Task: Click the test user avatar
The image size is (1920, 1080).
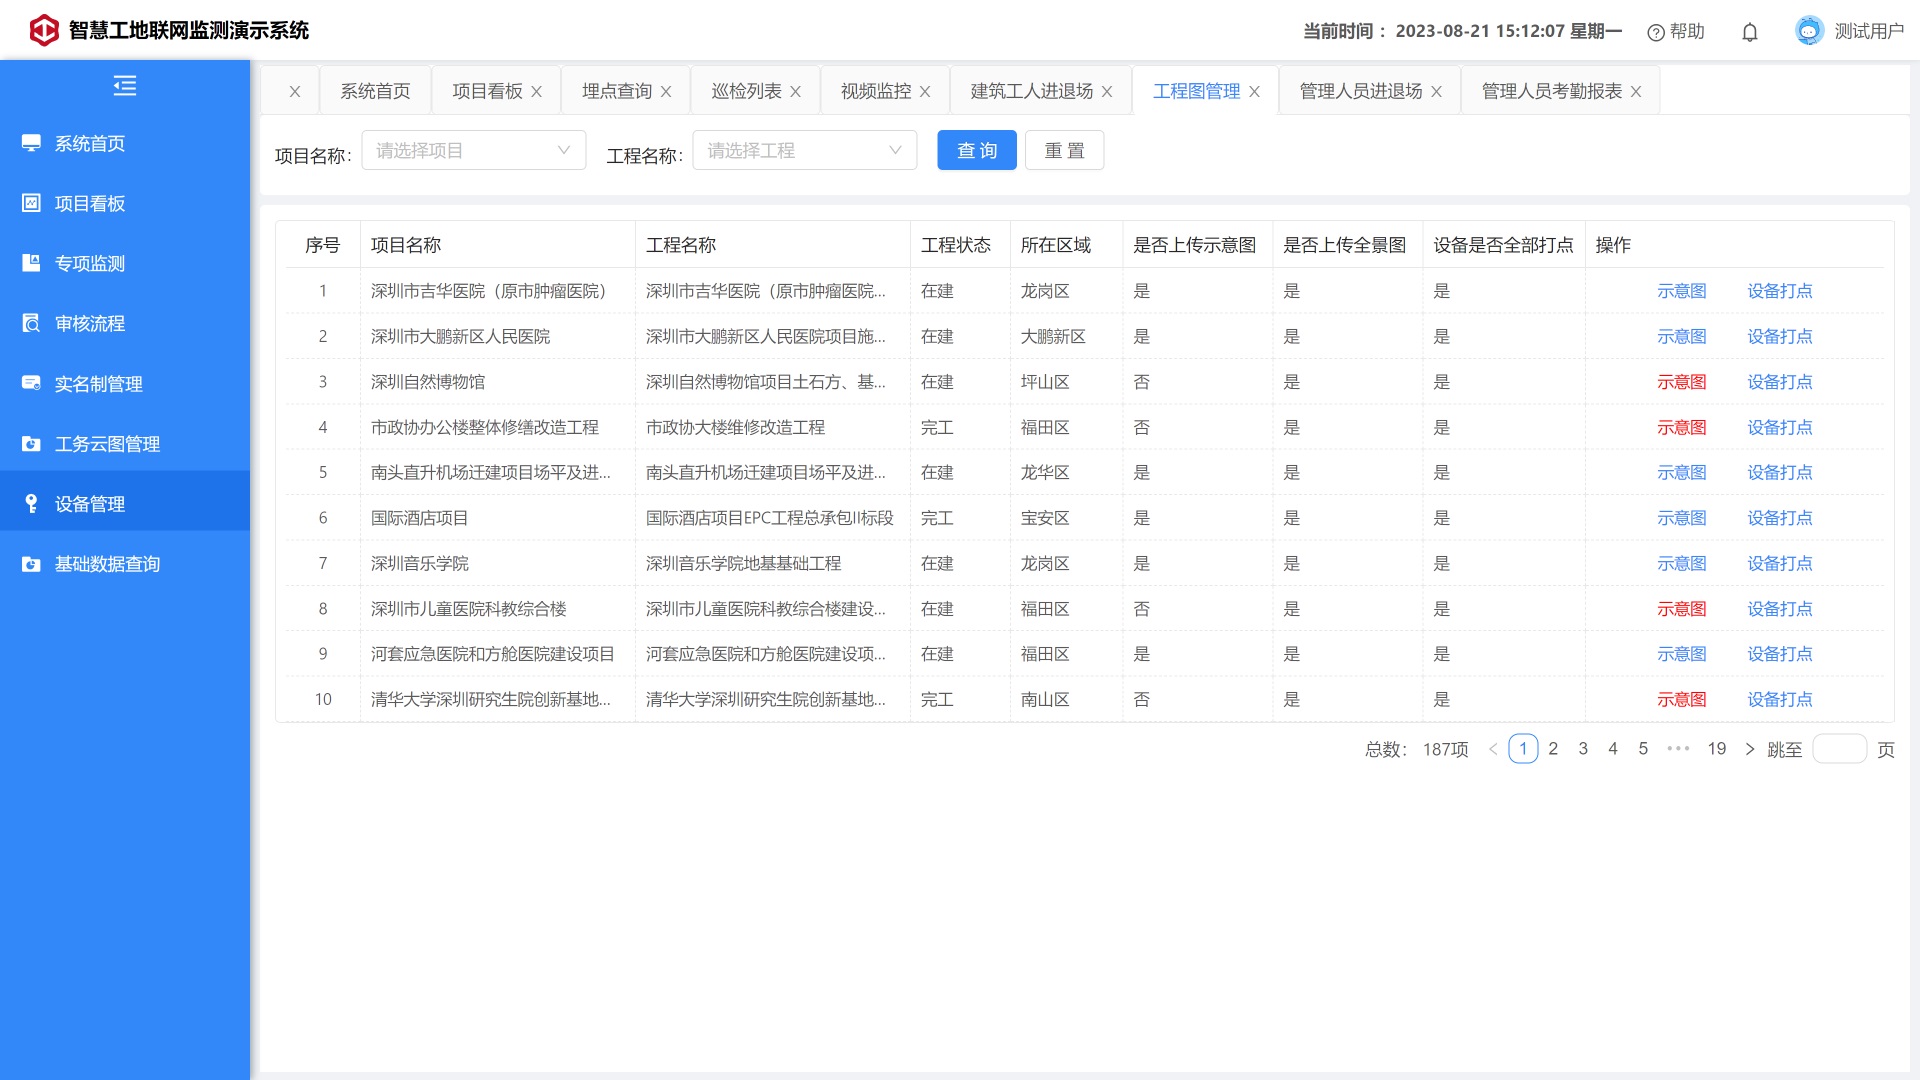Action: pyautogui.click(x=1809, y=31)
